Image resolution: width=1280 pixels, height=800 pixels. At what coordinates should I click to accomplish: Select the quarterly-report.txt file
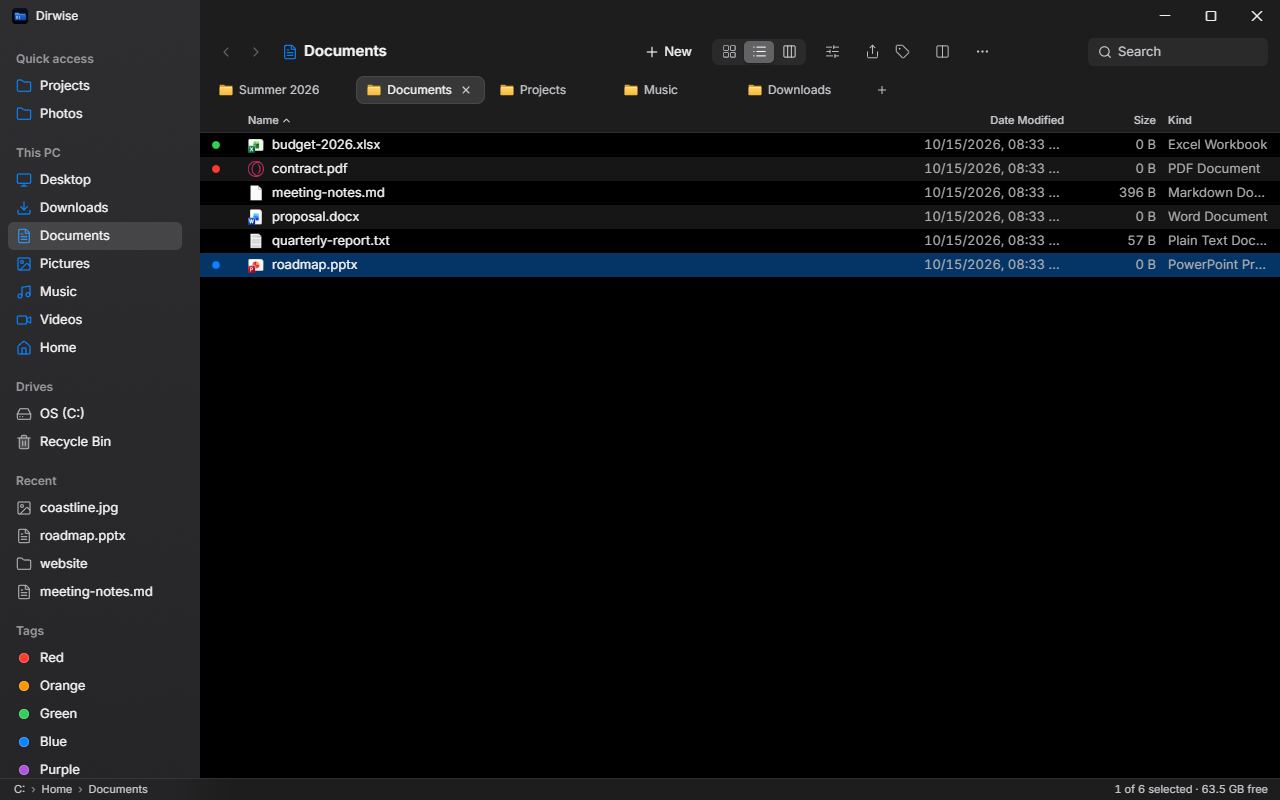(x=740, y=241)
